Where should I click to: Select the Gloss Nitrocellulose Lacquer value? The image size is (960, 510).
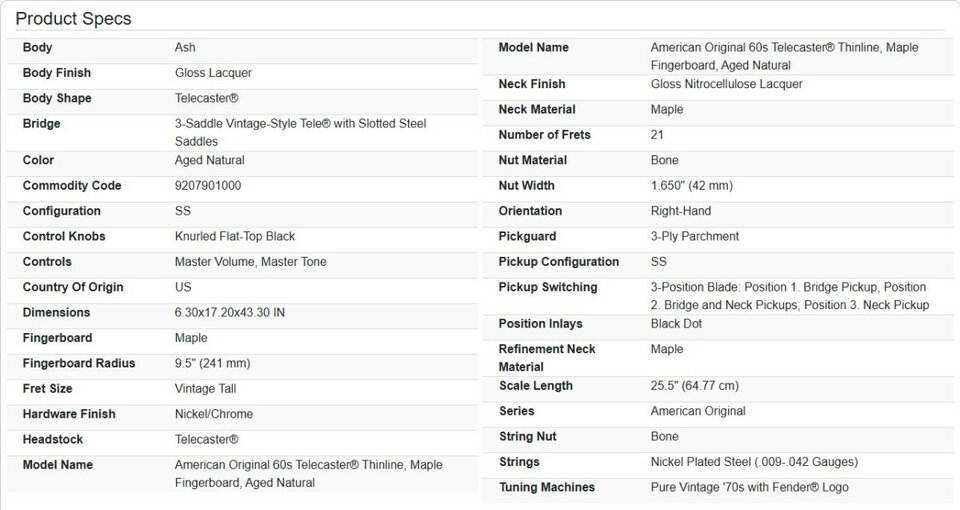click(727, 84)
